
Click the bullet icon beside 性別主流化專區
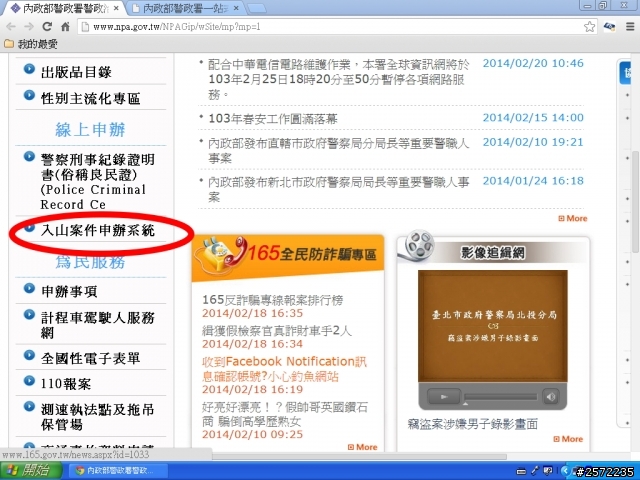(x=29, y=95)
